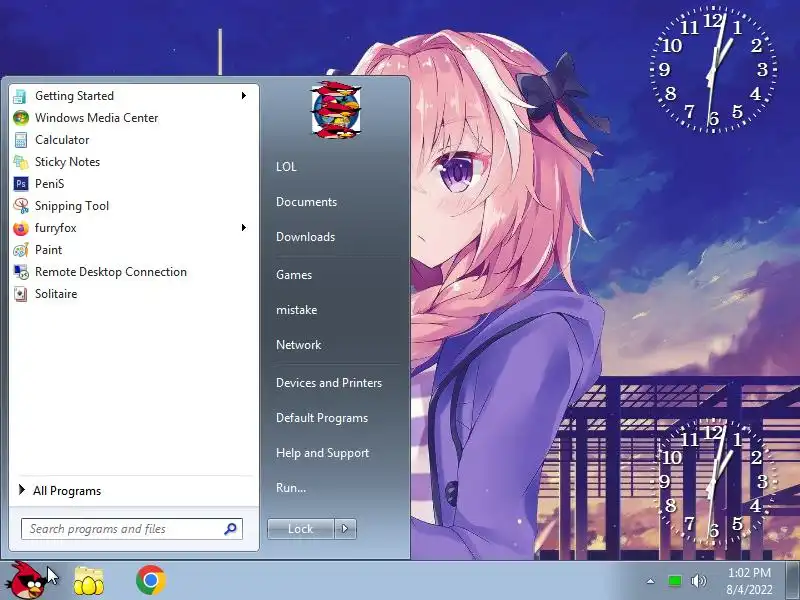Open Games from Start menu
Screen dimensions: 800x600
(x=294, y=275)
